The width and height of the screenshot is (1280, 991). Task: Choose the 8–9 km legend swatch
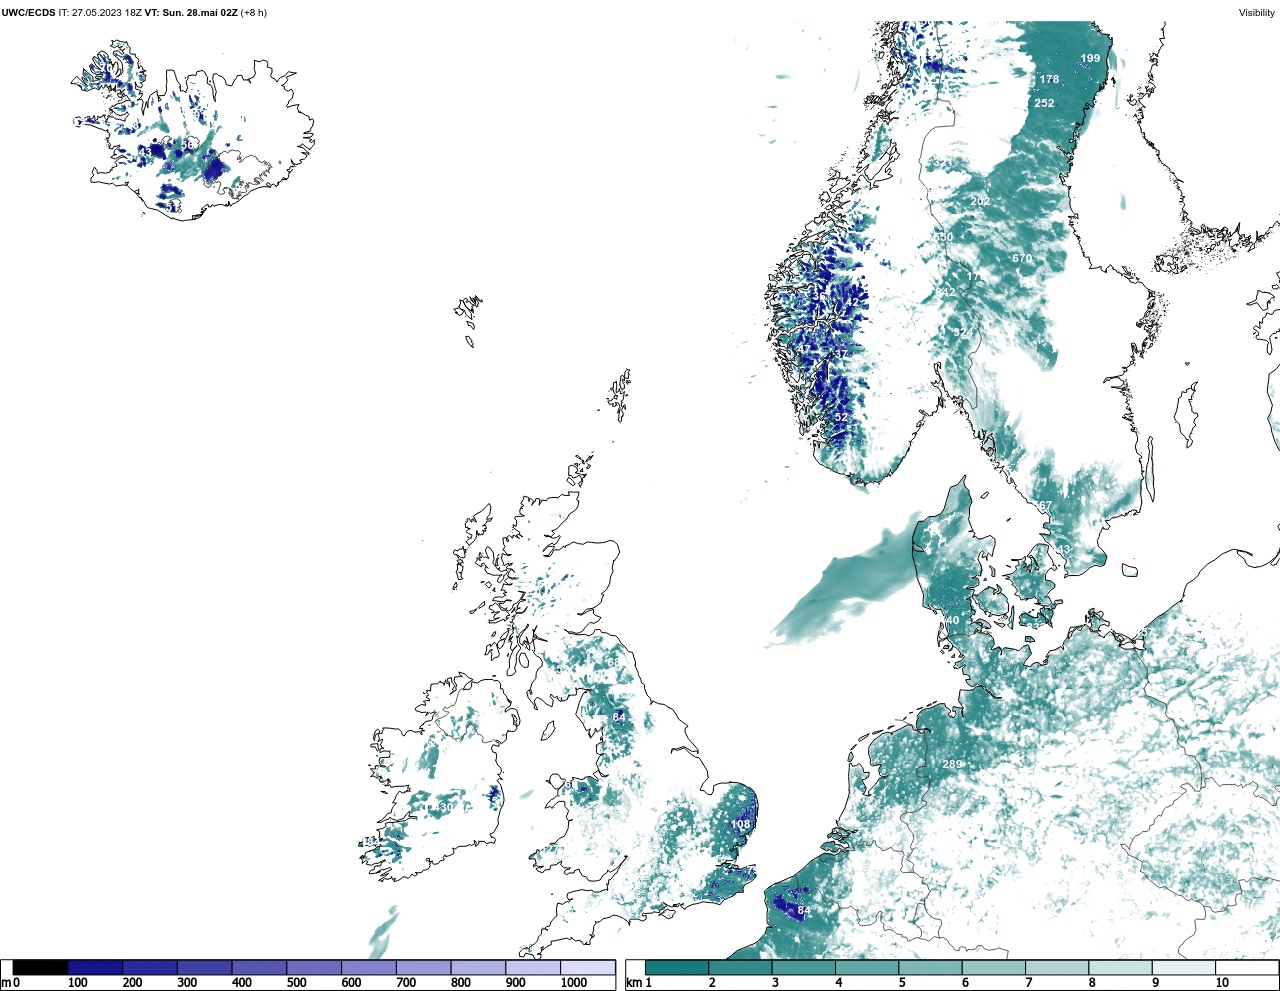[1120, 967]
